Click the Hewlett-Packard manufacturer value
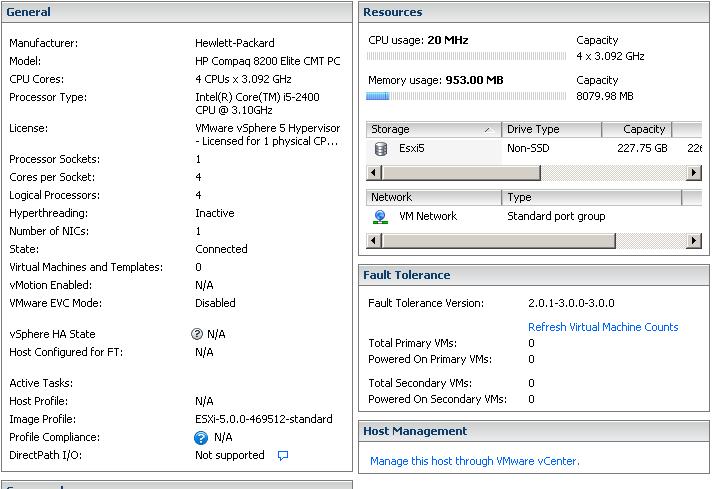Screen dimensions: 714x489 pyautogui.click(x=235, y=43)
